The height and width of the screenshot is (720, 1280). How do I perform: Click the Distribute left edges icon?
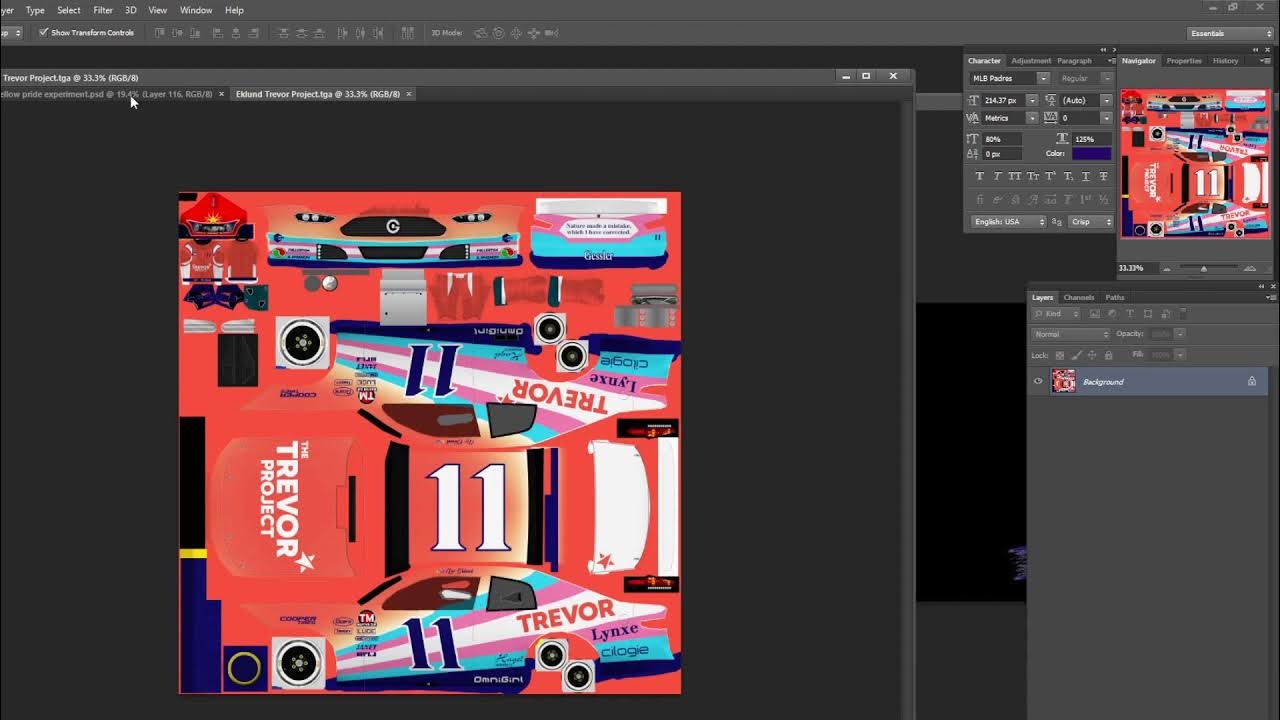pyautogui.click(x=343, y=33)
